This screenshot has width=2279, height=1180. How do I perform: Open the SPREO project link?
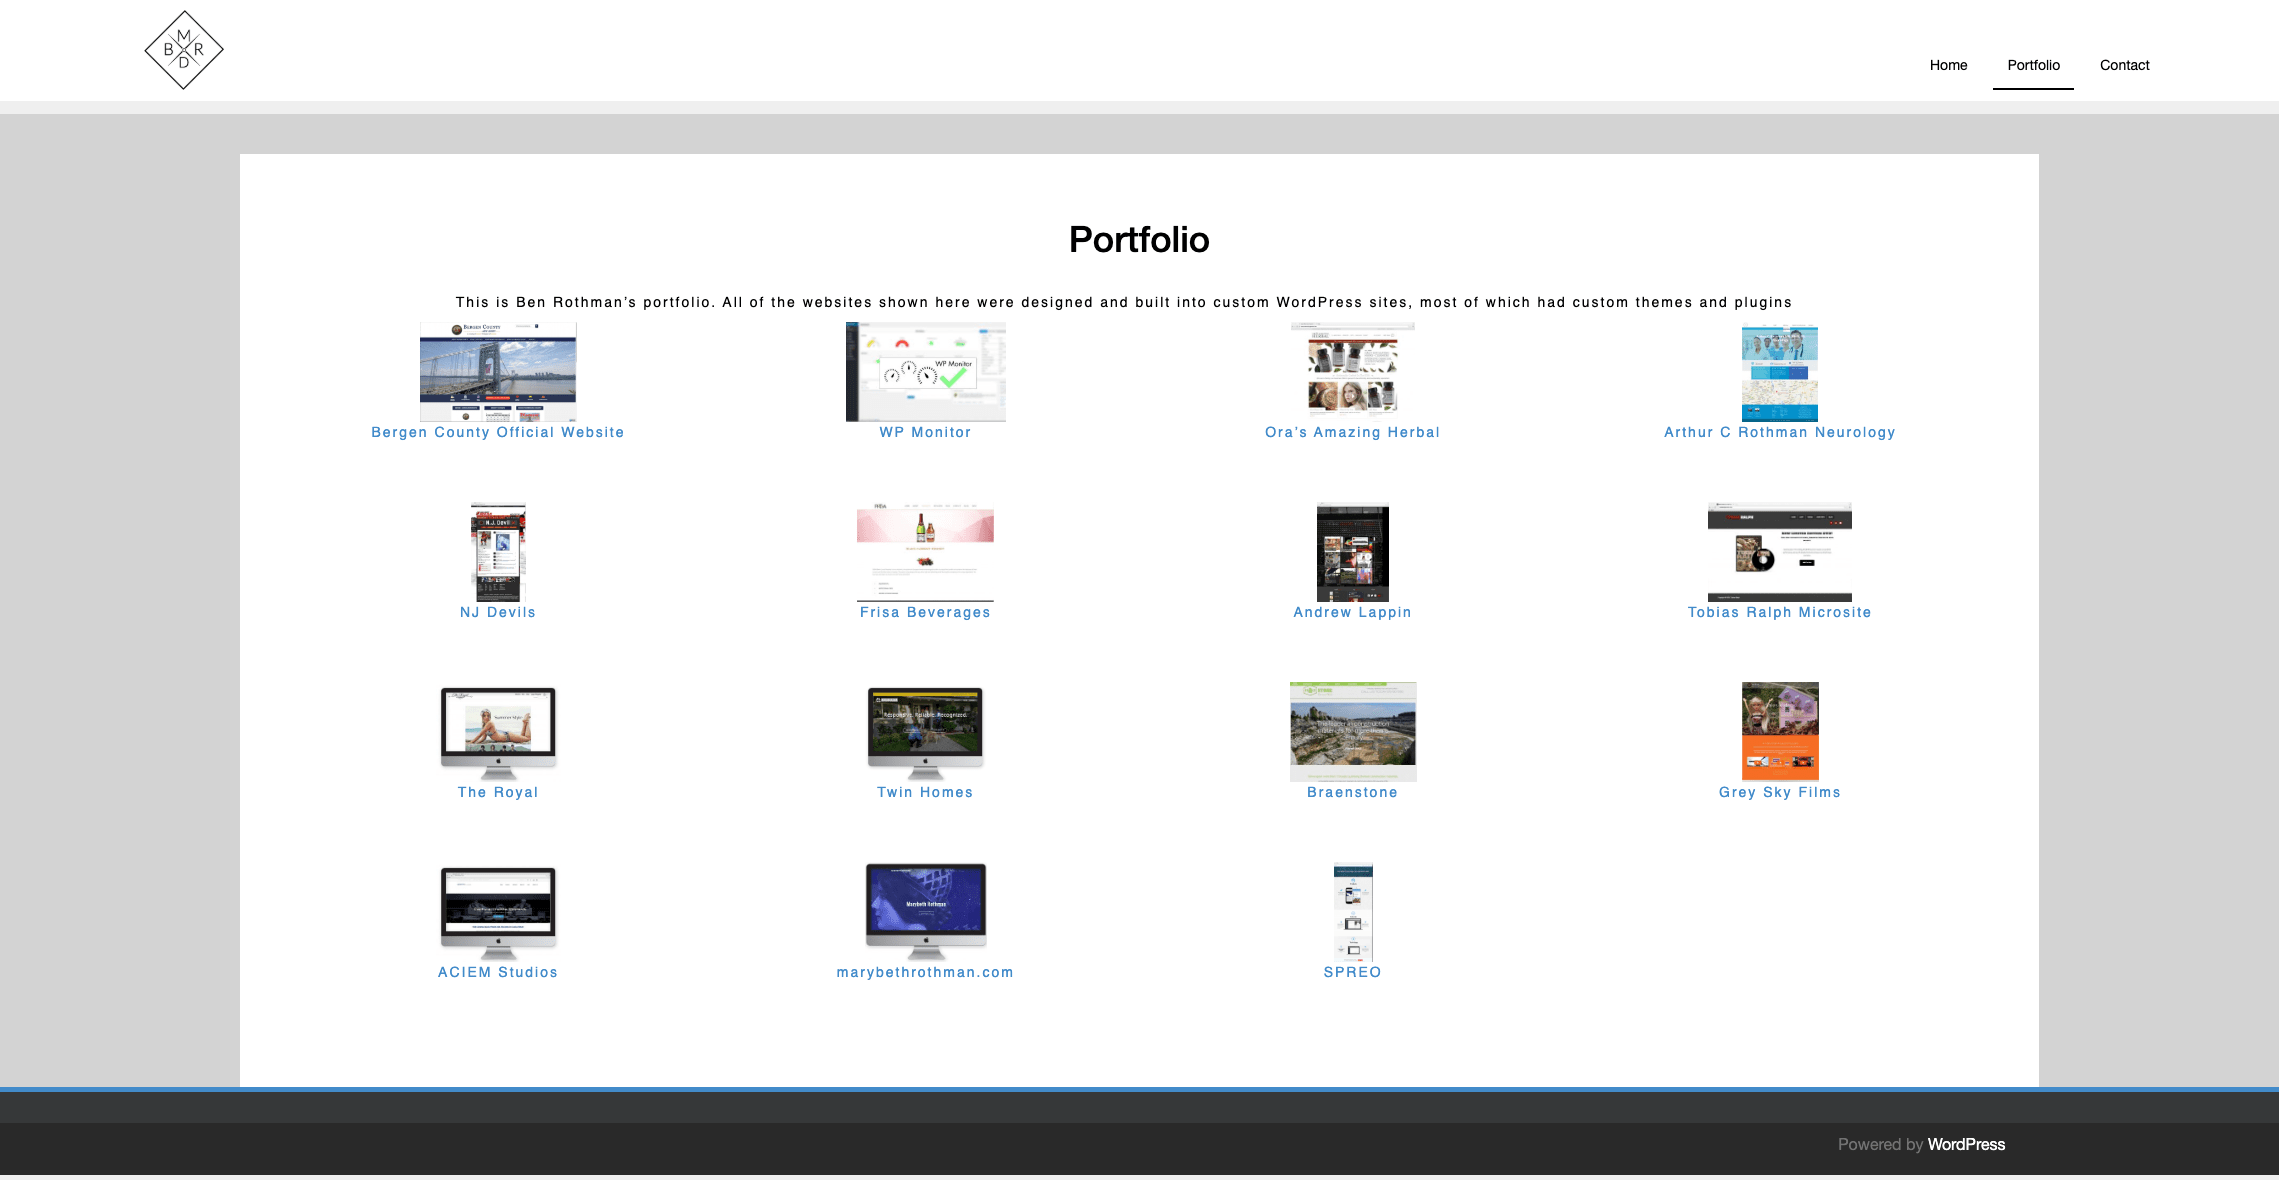1352,972
